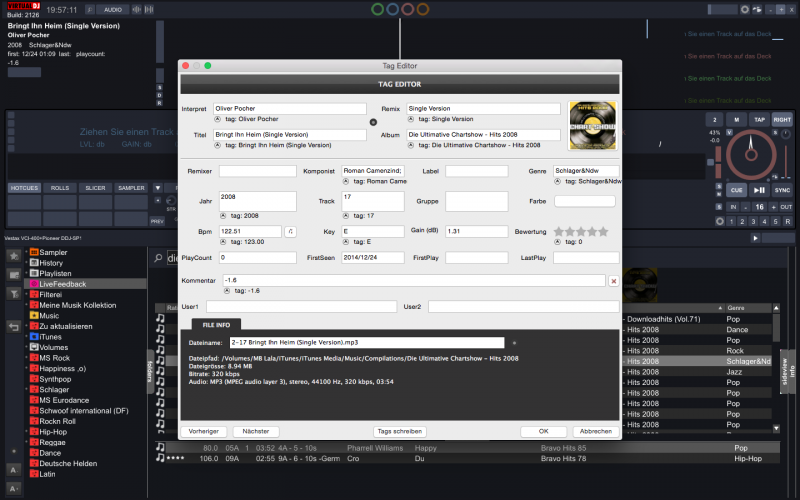
Task: Click loop circle icon on right deck
Action: pyautogui.click(x=720, y=221)
